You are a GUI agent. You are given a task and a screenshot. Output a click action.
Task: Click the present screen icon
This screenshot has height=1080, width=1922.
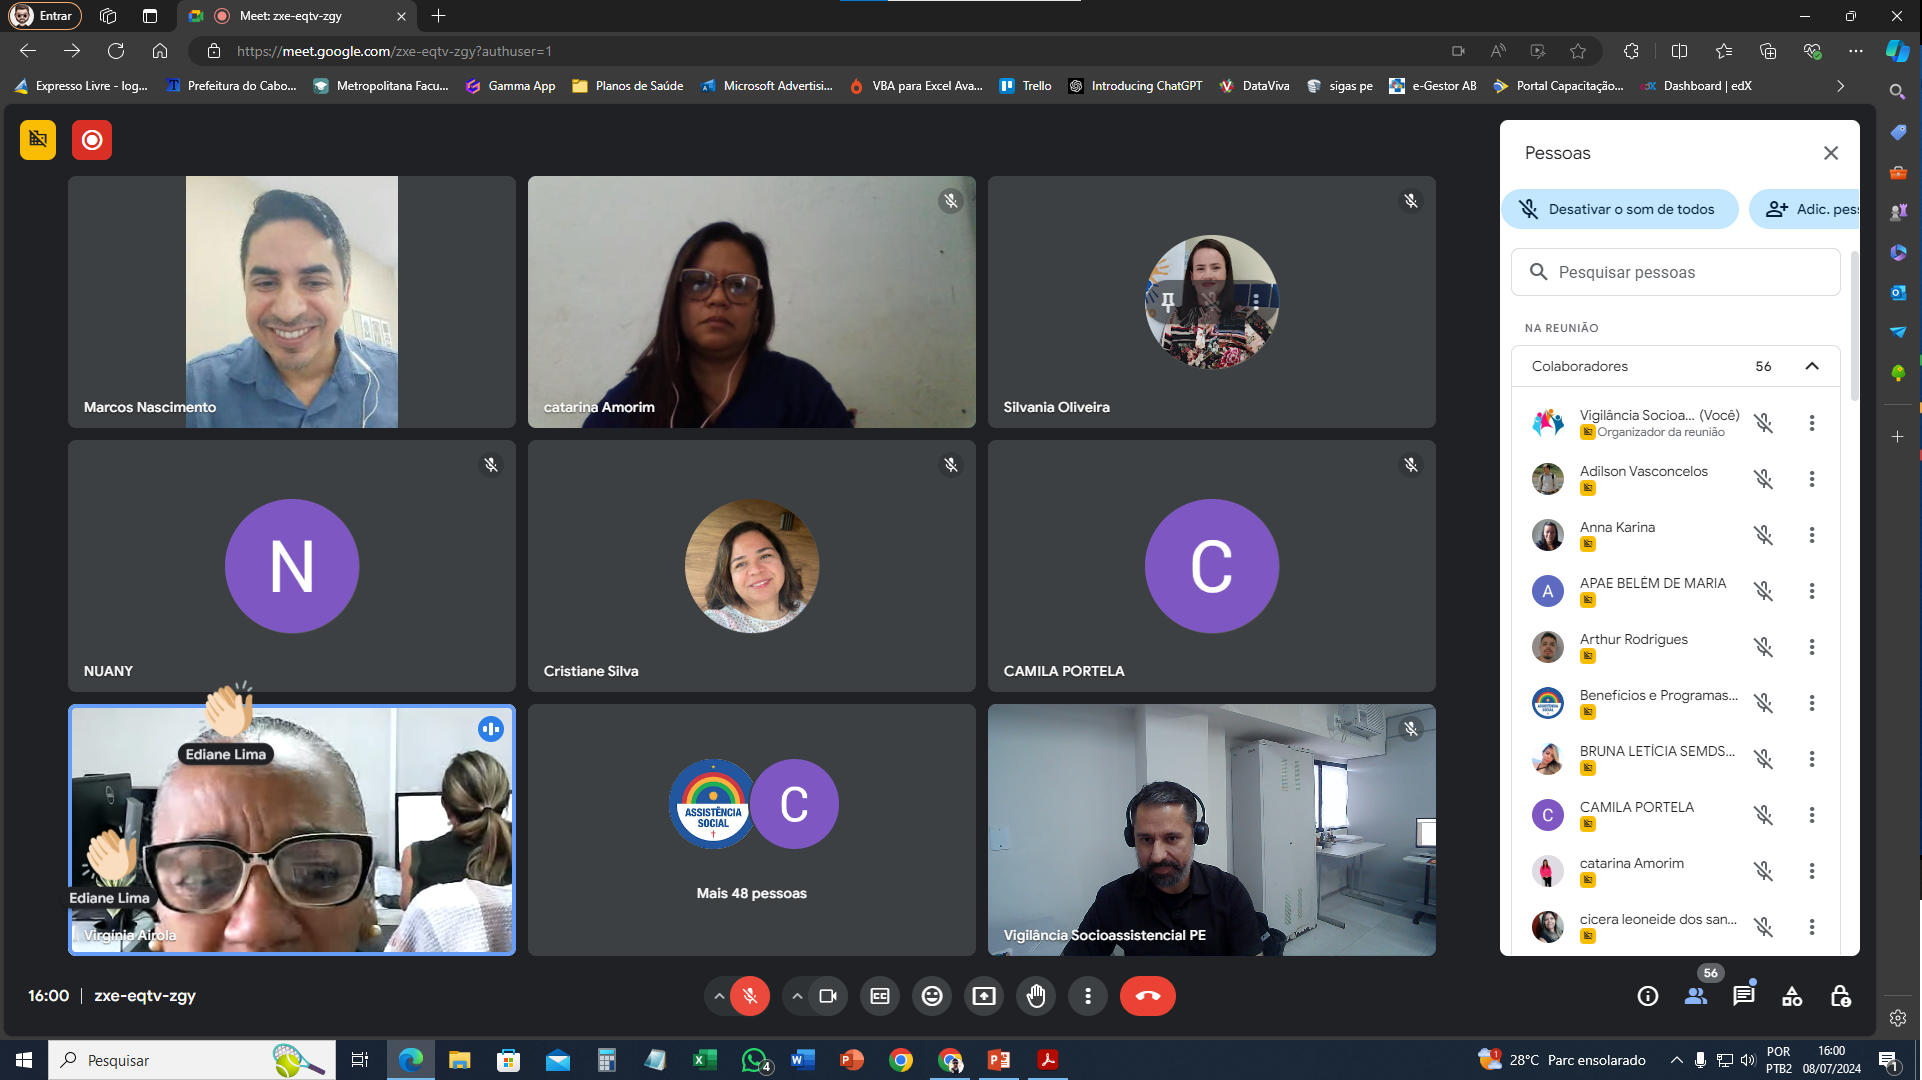(984, 996)
